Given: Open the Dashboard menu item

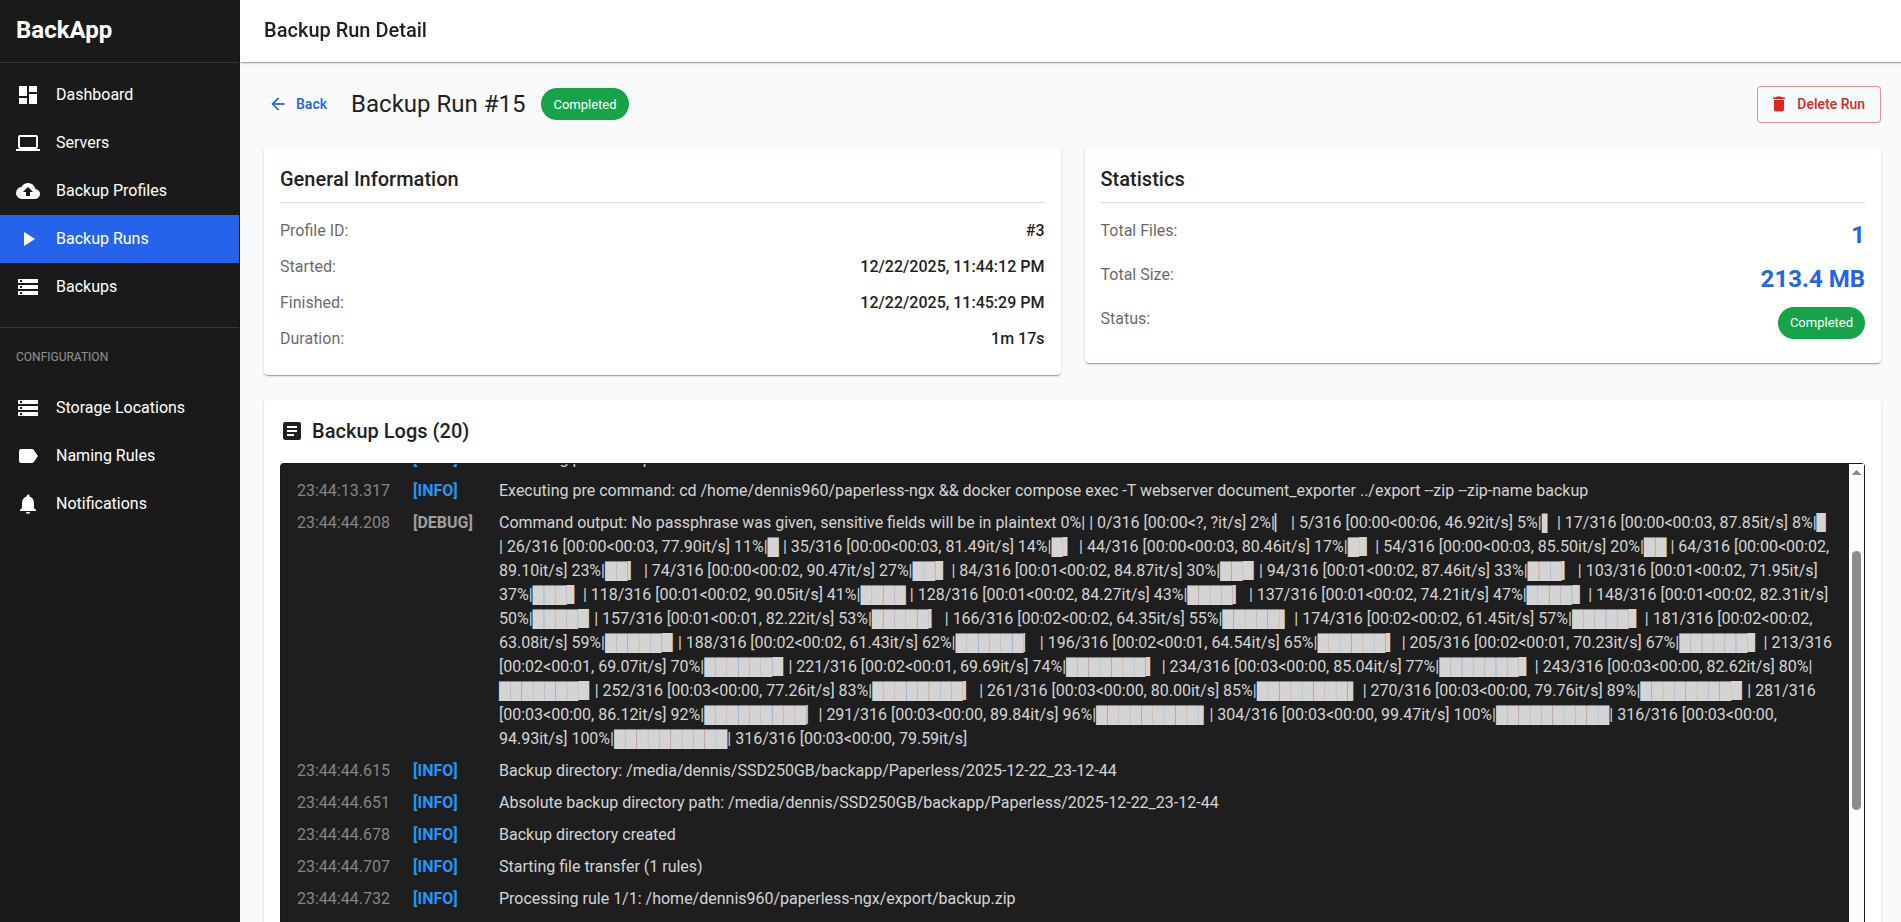Looking at the screenshot, I should click(x=120, y=95).
